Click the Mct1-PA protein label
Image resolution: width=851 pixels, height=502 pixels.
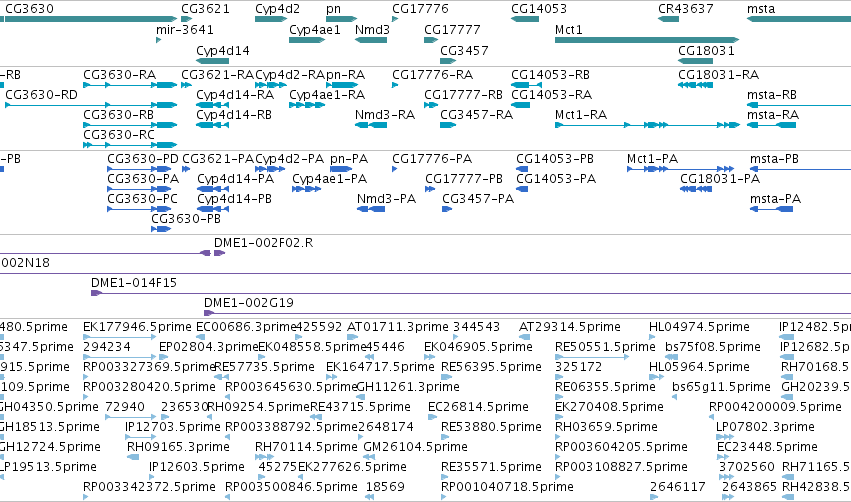[652, 158]
